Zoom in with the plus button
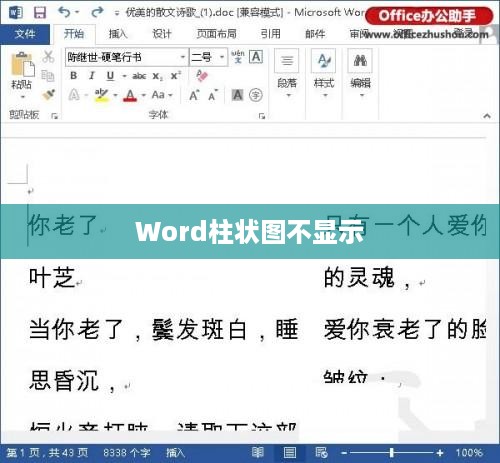The image size is (500, 463). [x=440, y=453]
